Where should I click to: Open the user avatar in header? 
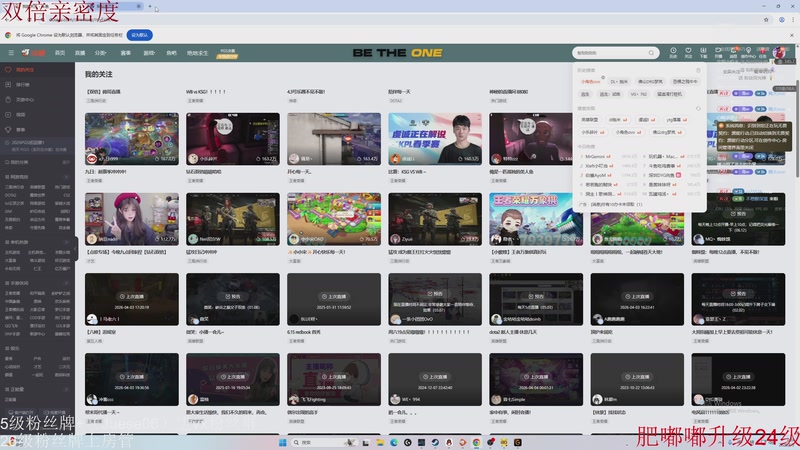click(x=780, y=52)
